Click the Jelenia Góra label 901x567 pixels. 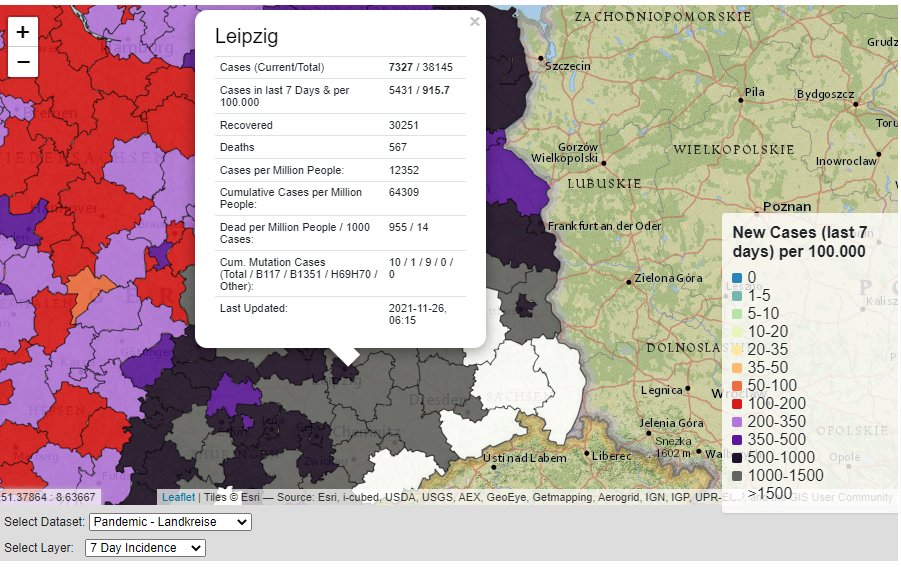pos(671,423)
